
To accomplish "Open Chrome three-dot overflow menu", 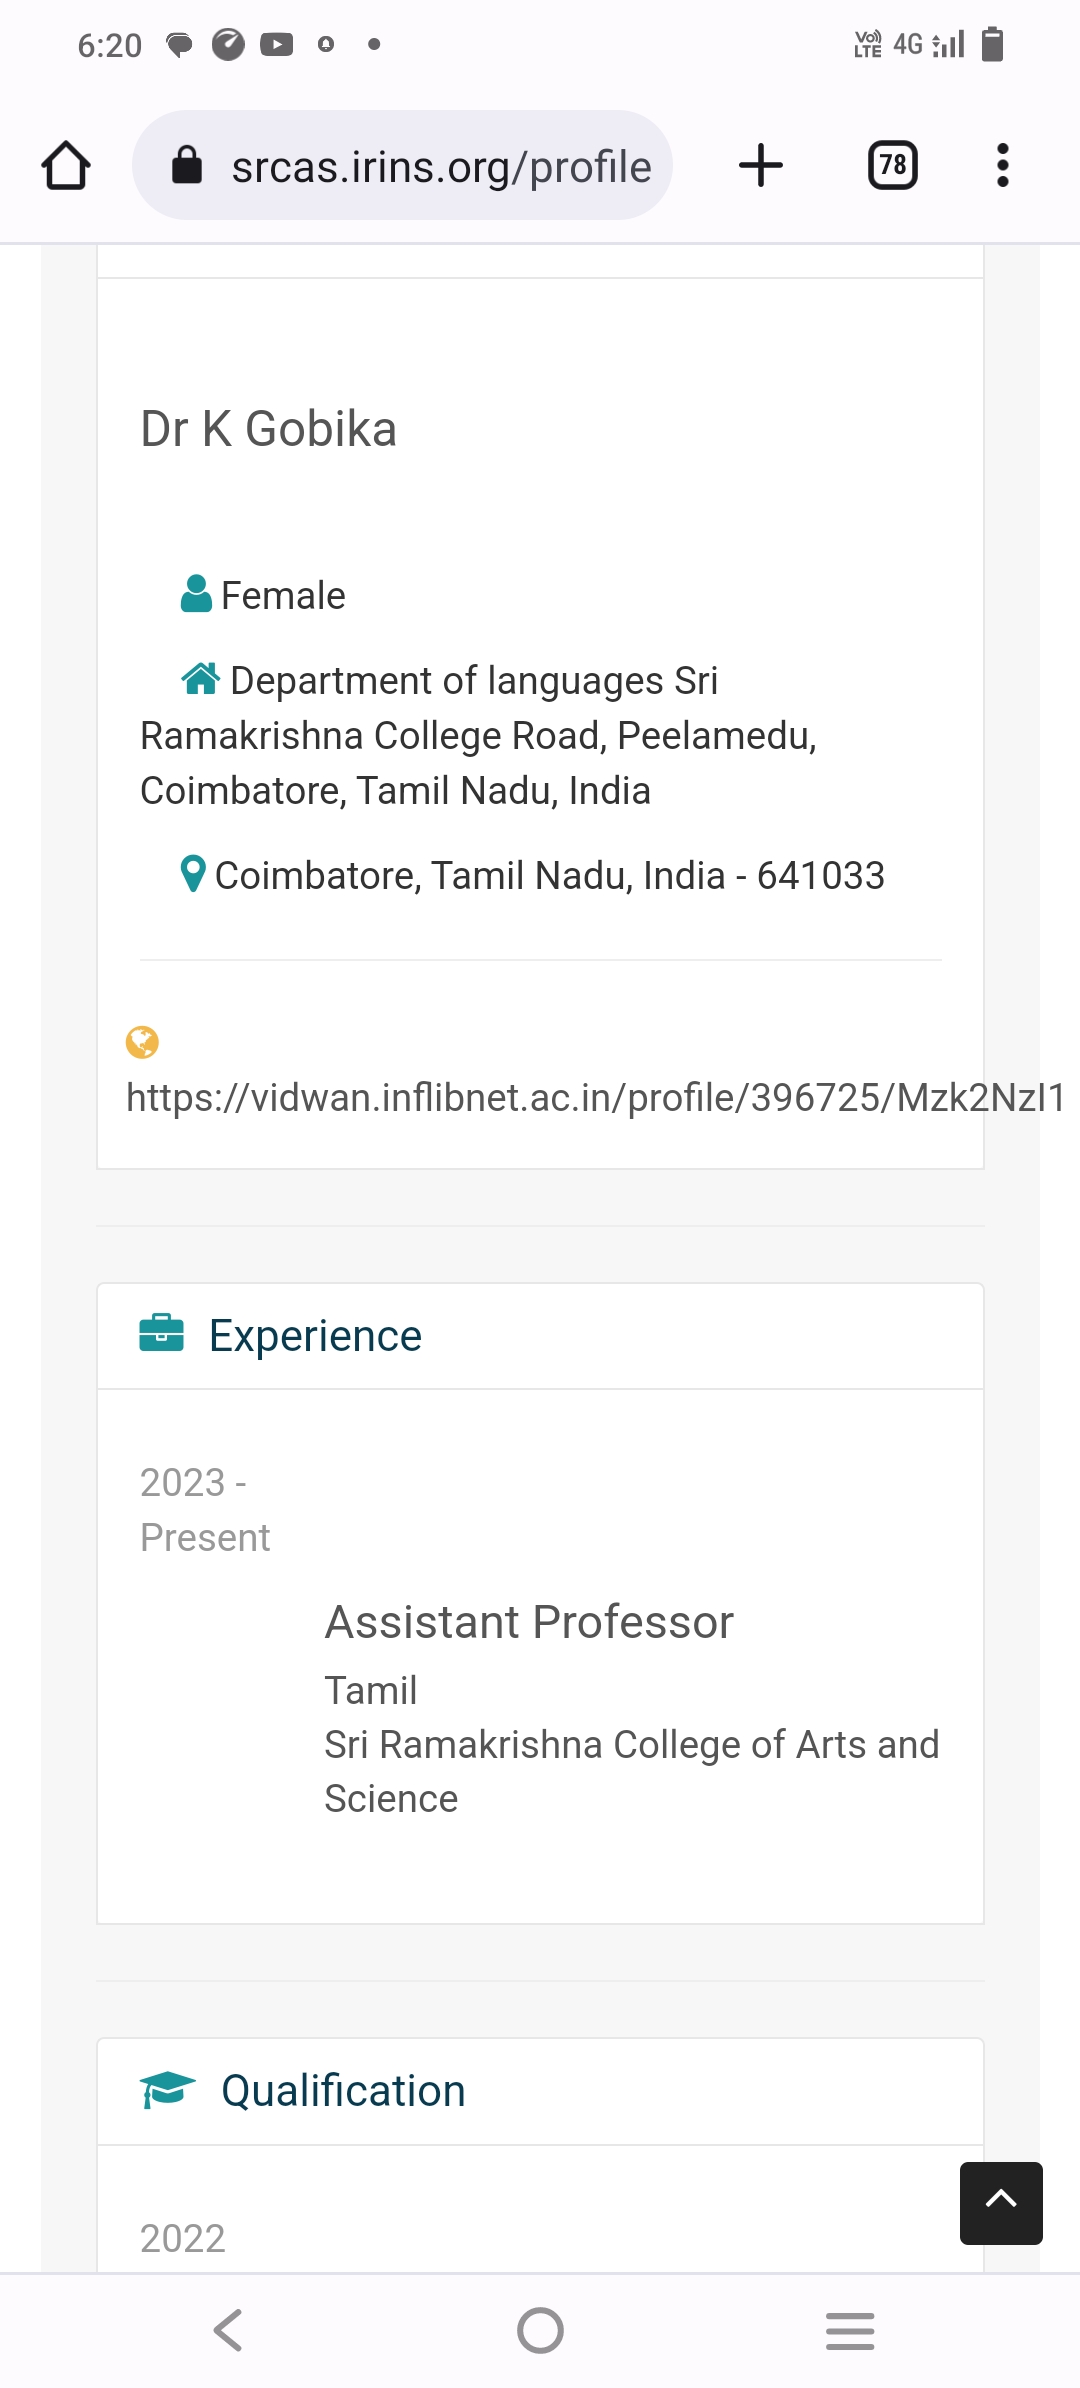I will (1002, 166).
